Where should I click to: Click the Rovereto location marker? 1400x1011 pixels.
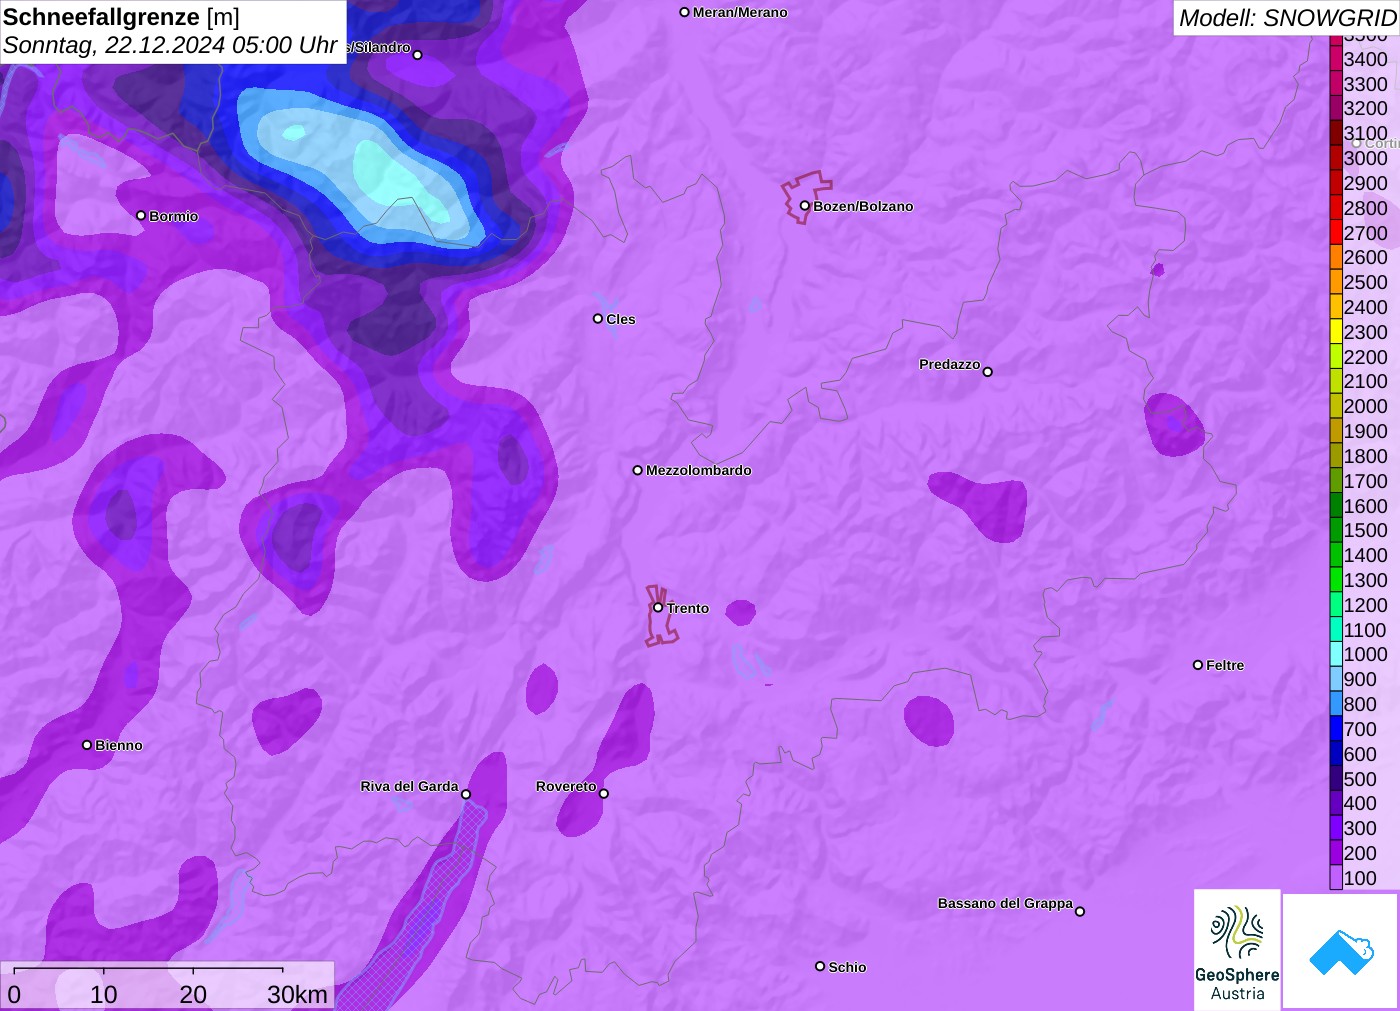click(x=604, y=794)
